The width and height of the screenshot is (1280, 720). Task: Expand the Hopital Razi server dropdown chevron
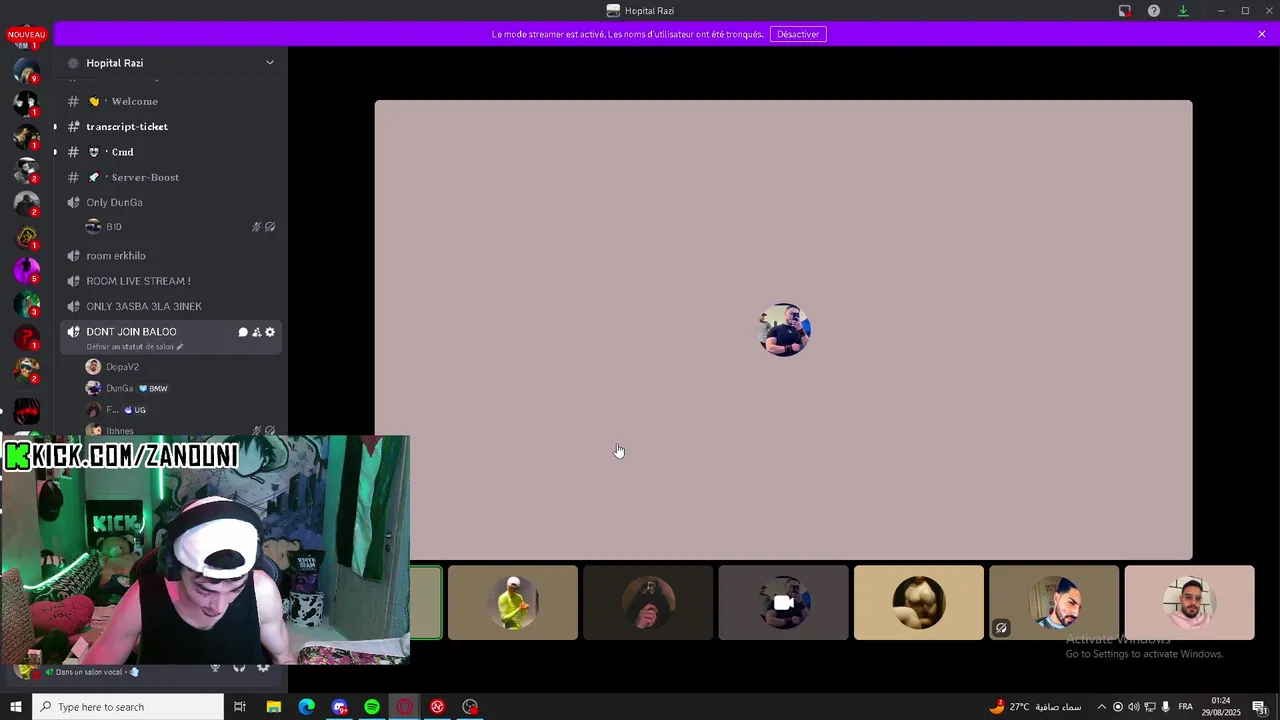point(269,63)
